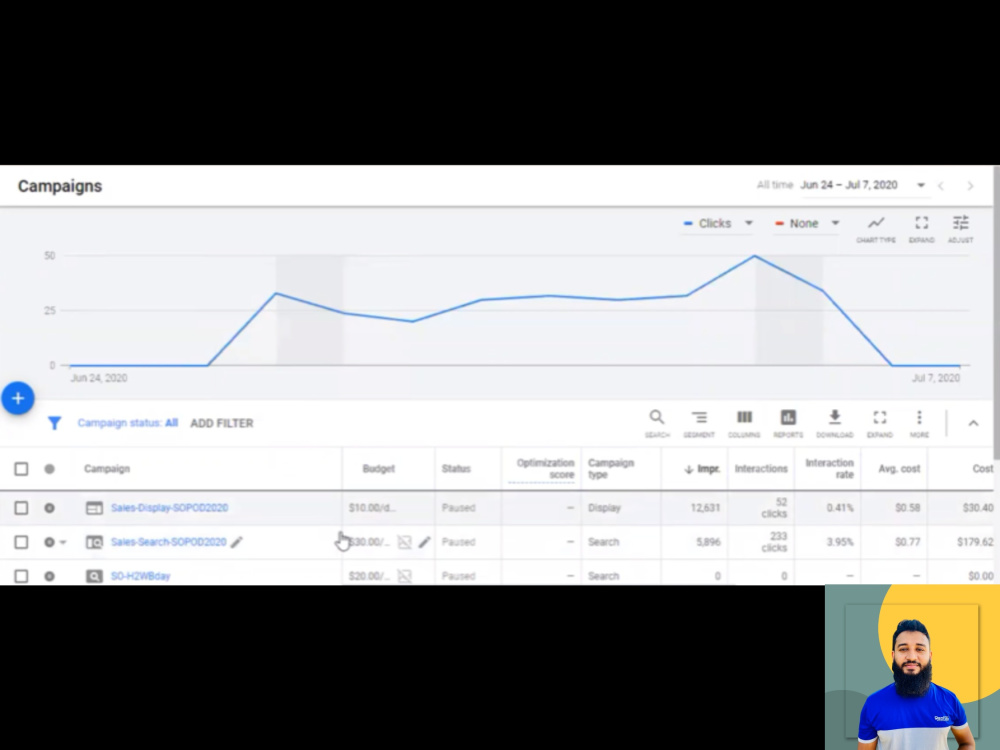Screen dimensions: 1000x750
Task: Click Interaction rate column header
Action: (829, 469)
